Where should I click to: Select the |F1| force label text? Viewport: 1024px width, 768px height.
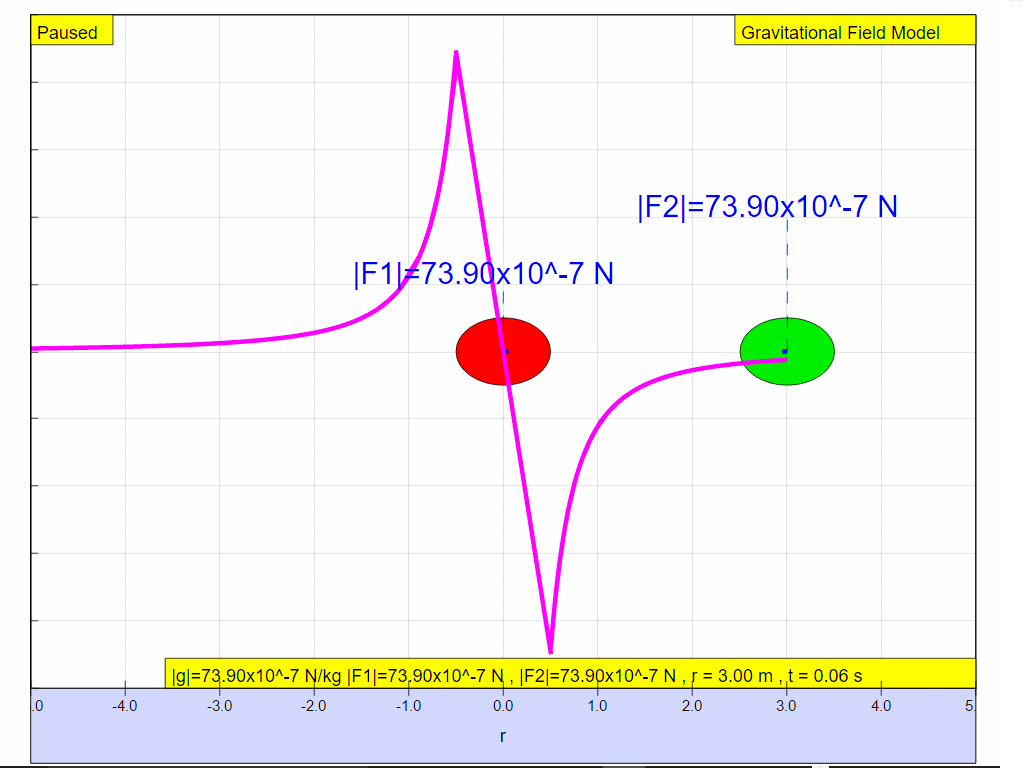tap(483, 273)
